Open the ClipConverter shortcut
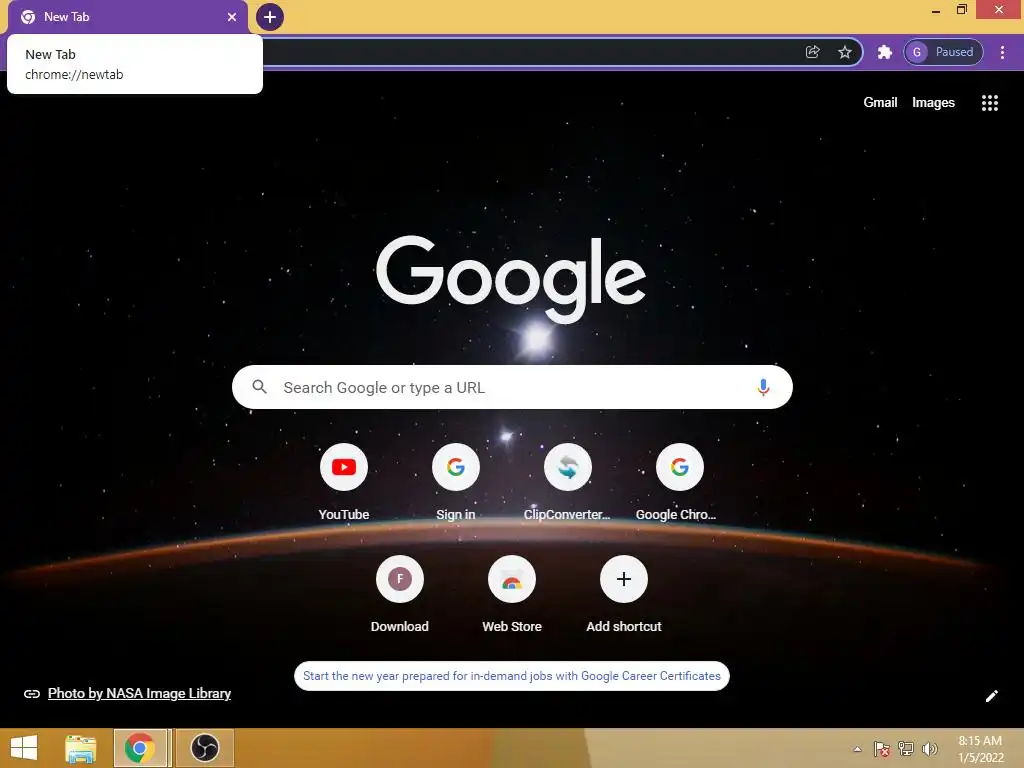This screenshot has height=768, width=1024. click(x=568, y=483)
